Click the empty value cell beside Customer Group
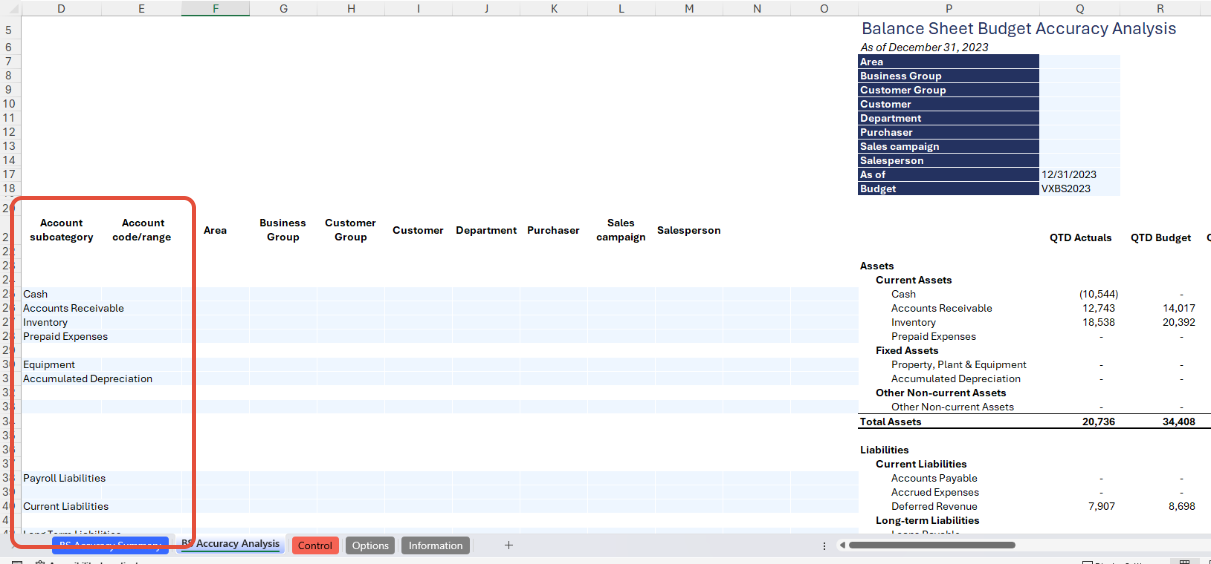The image size is (1211, 564). tap(1079, 90)
